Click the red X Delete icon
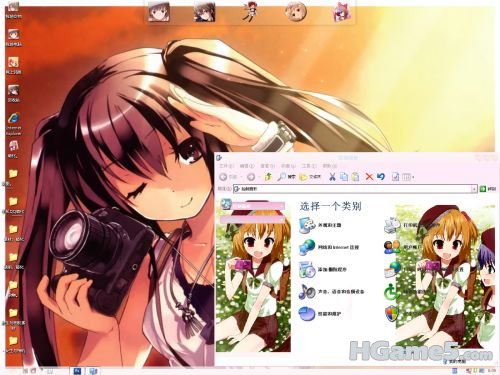 click(369, 177)
